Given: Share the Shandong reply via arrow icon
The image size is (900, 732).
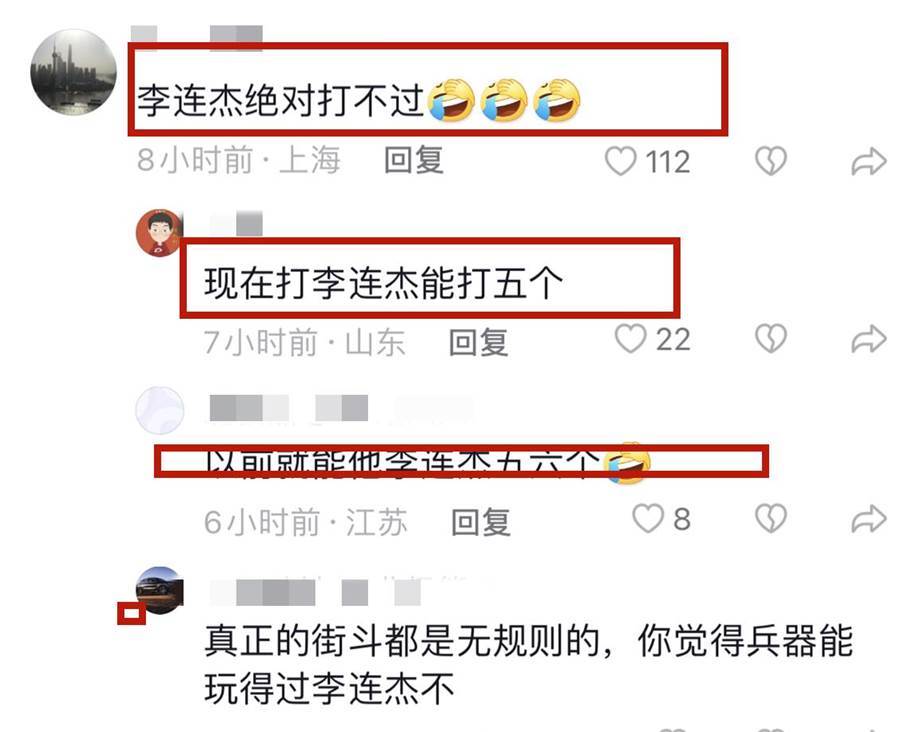Looking at the screenshot, I should pyautogui.click(x=868, y=339).
